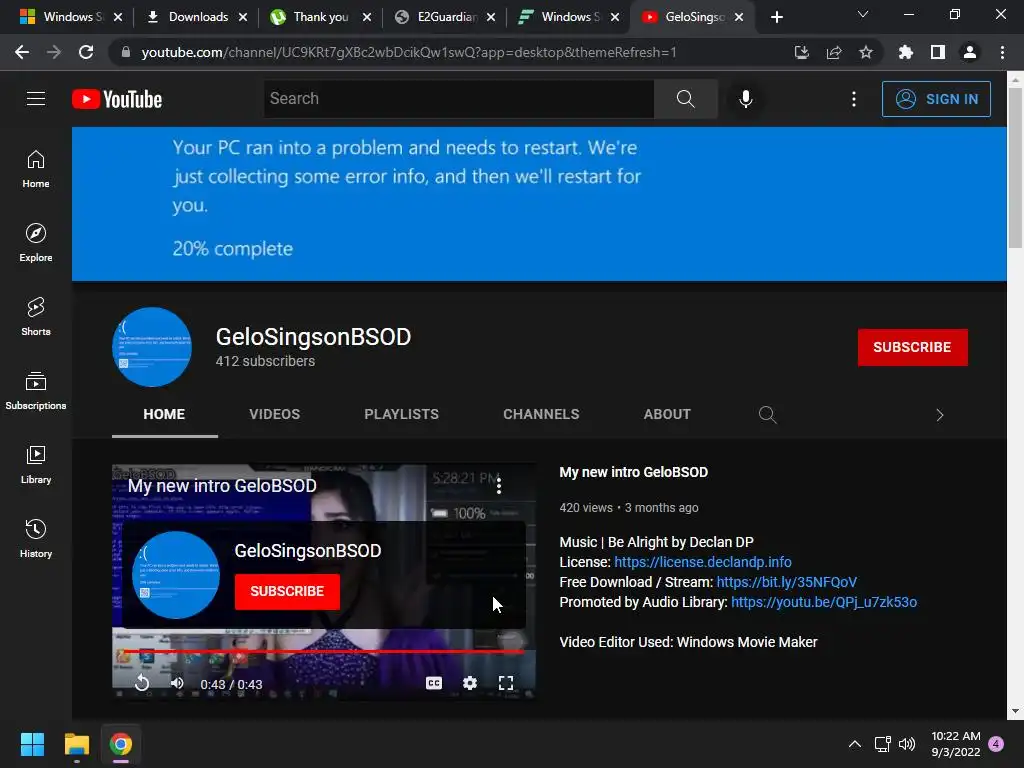1024x768 pixels.
Task: Open the bit.ly/35NFQoV link
Action: click(786, 583)
